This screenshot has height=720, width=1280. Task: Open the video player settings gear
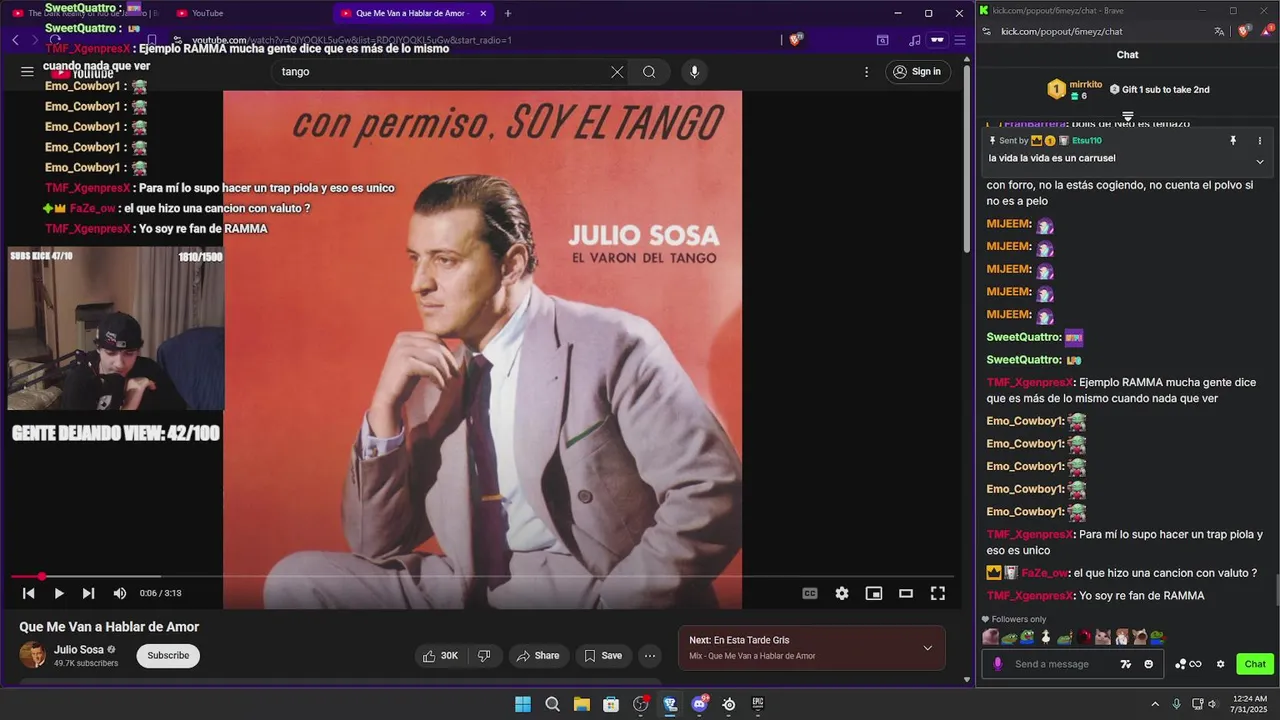point(842,593)
